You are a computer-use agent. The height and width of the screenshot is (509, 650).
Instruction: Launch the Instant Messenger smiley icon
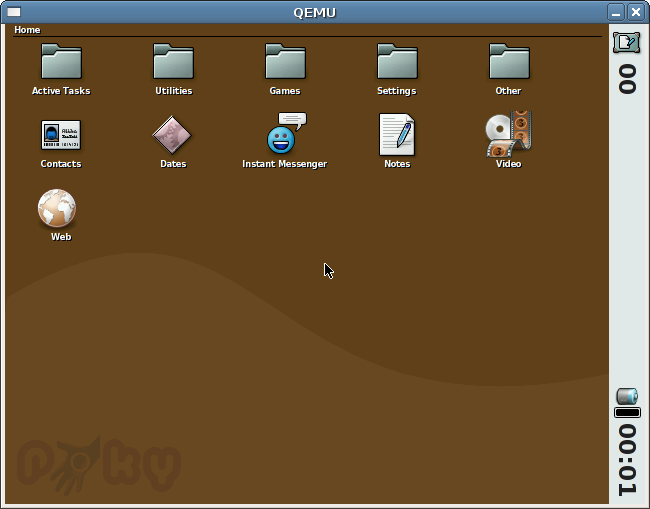[286, 133]
